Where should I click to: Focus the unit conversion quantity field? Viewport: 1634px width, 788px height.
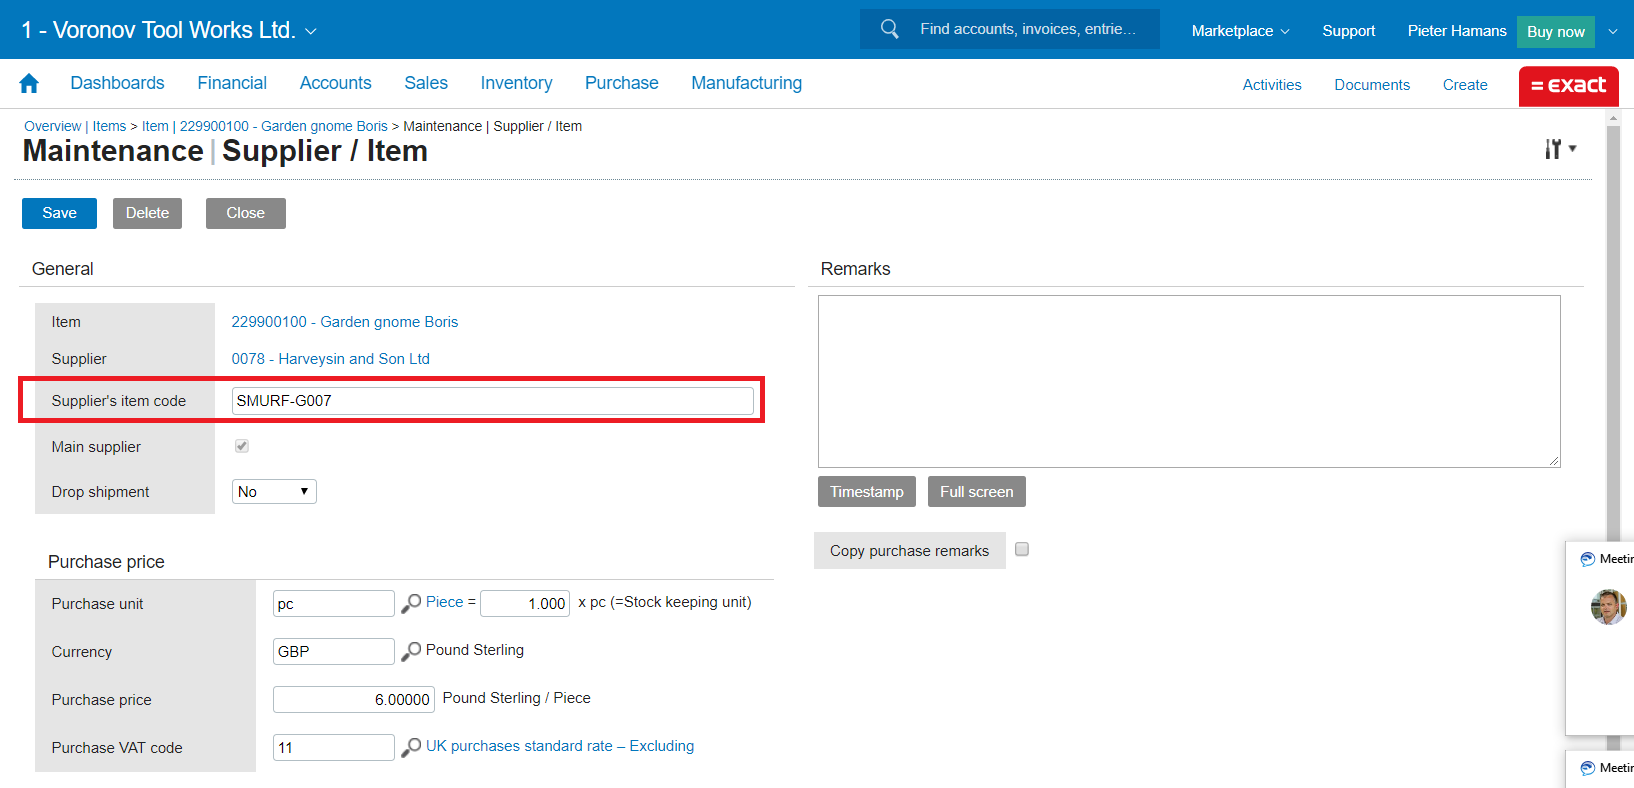(x=525, y=604)
